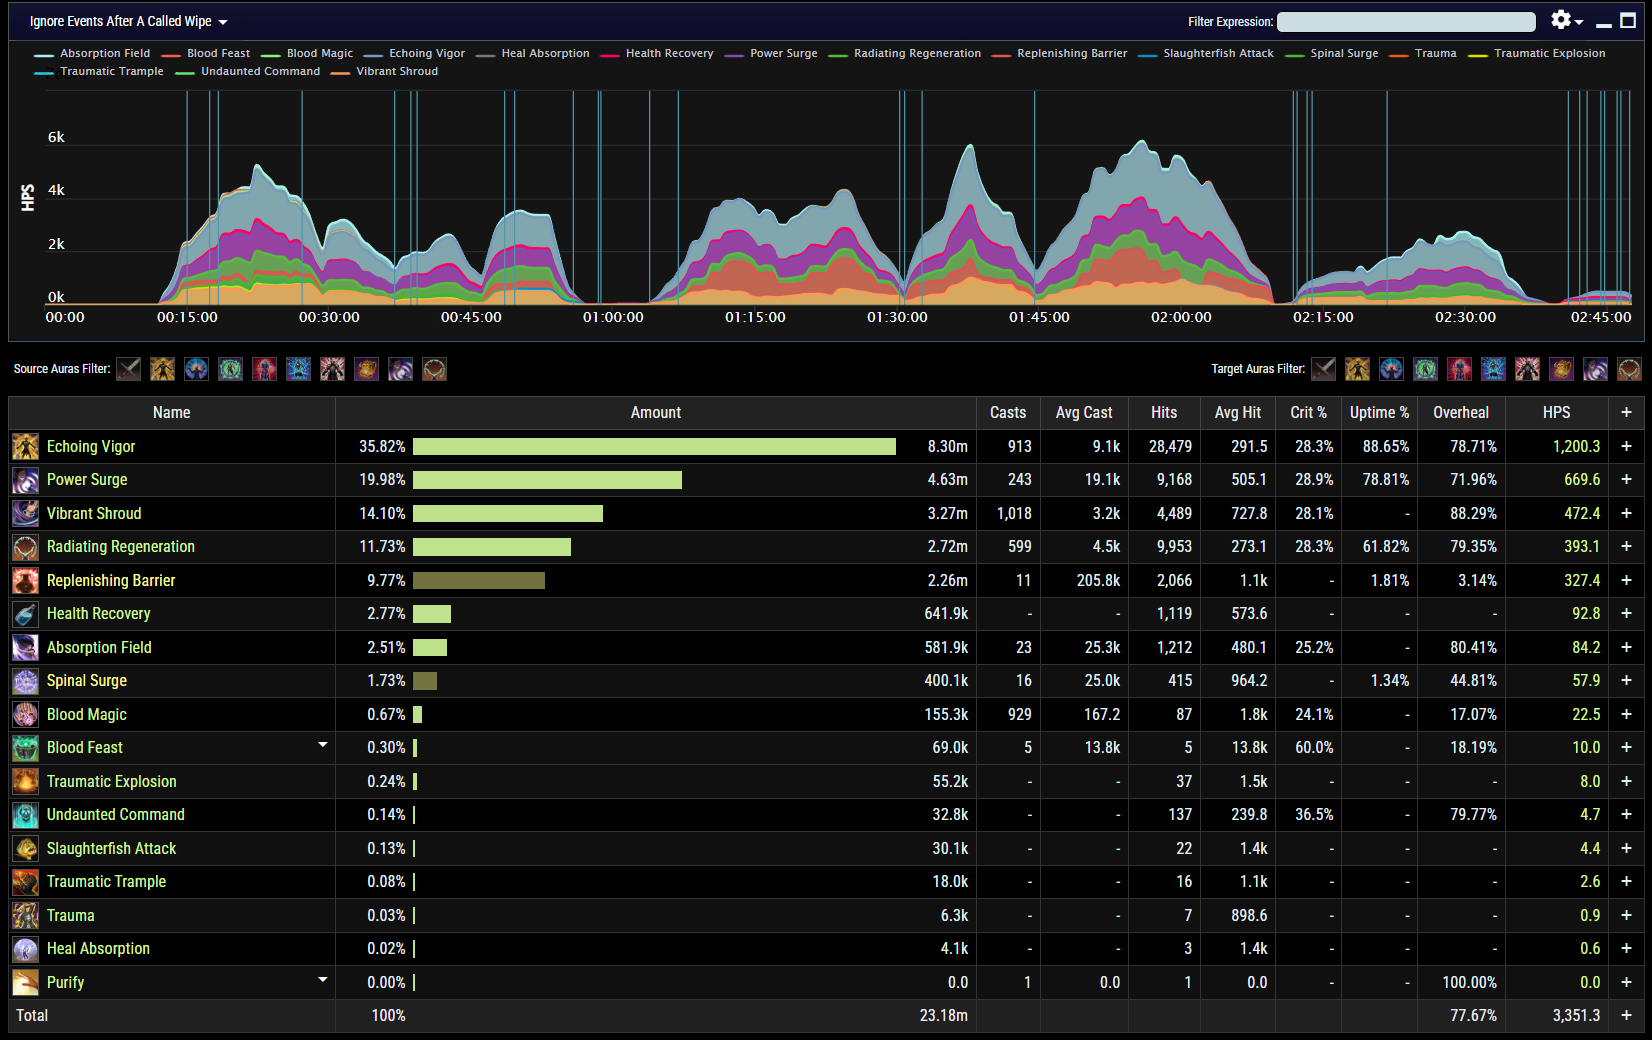Click the Replenishing Barrier ability icon

25,581
